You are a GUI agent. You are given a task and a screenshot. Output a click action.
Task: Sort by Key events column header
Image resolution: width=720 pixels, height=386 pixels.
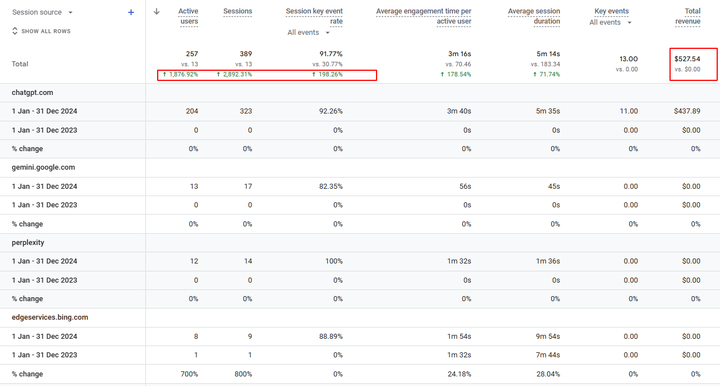(x=611, y=11)
